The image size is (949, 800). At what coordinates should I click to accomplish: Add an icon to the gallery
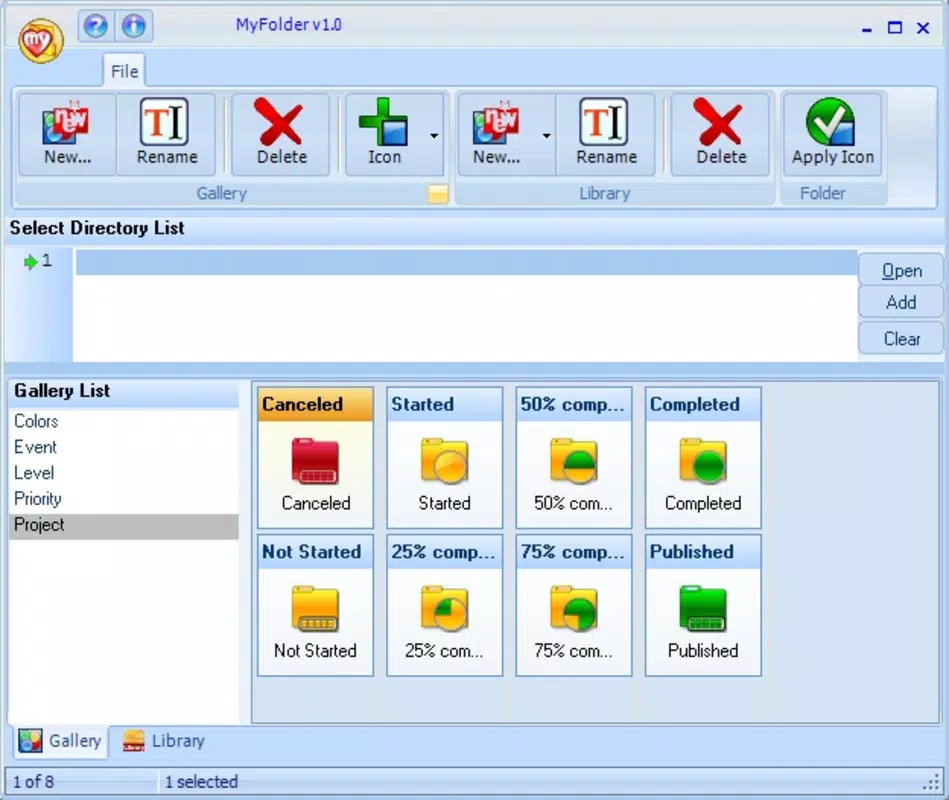click(384, 134)
